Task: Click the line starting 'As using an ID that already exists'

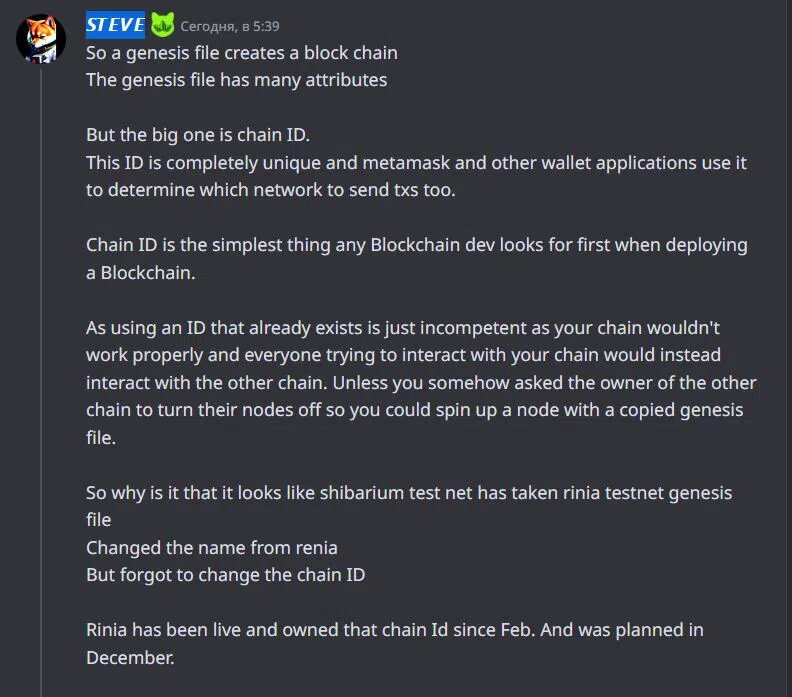Action: 403,328
